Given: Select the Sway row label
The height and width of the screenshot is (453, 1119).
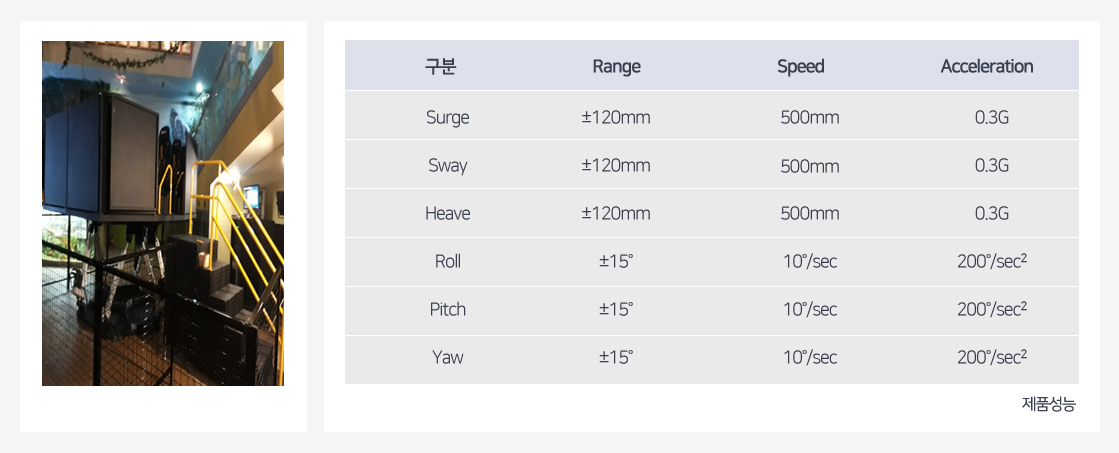Looking at the screenshot, I should (447, 166).
